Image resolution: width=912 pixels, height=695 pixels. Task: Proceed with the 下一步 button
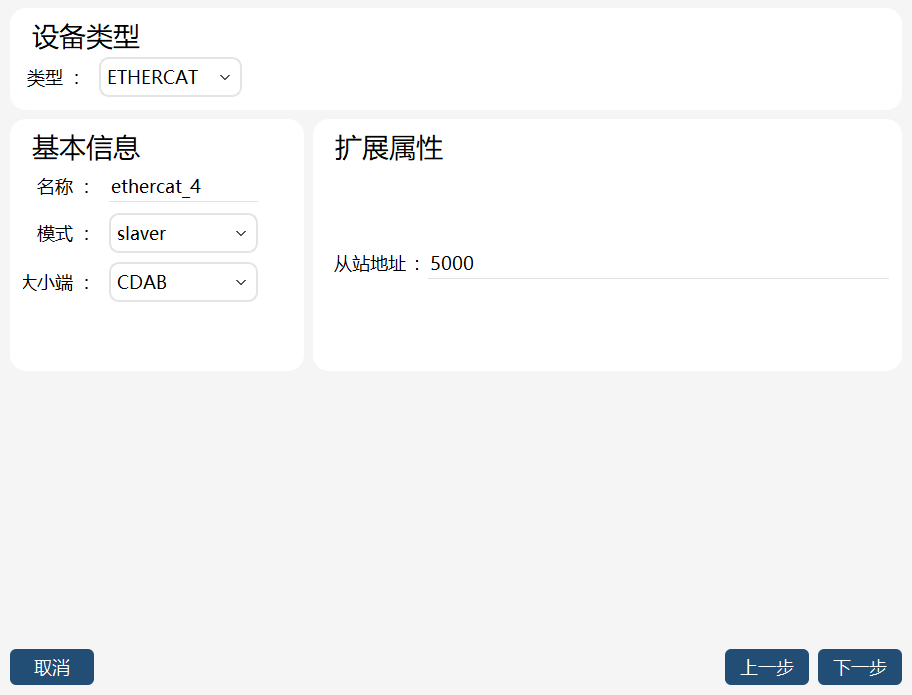click(x=860, y=667)
